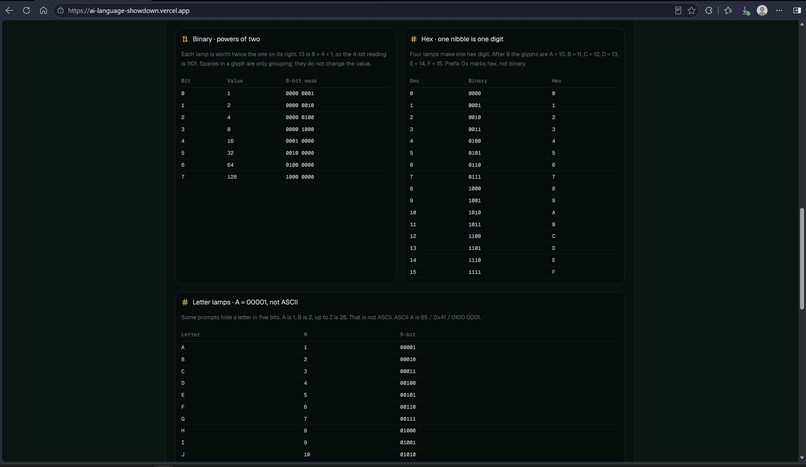The width and height of the screenshot is (806, 467).
Task: Click the 'Letter' column header
Action: pyautogui.click(x=190, y=334)
